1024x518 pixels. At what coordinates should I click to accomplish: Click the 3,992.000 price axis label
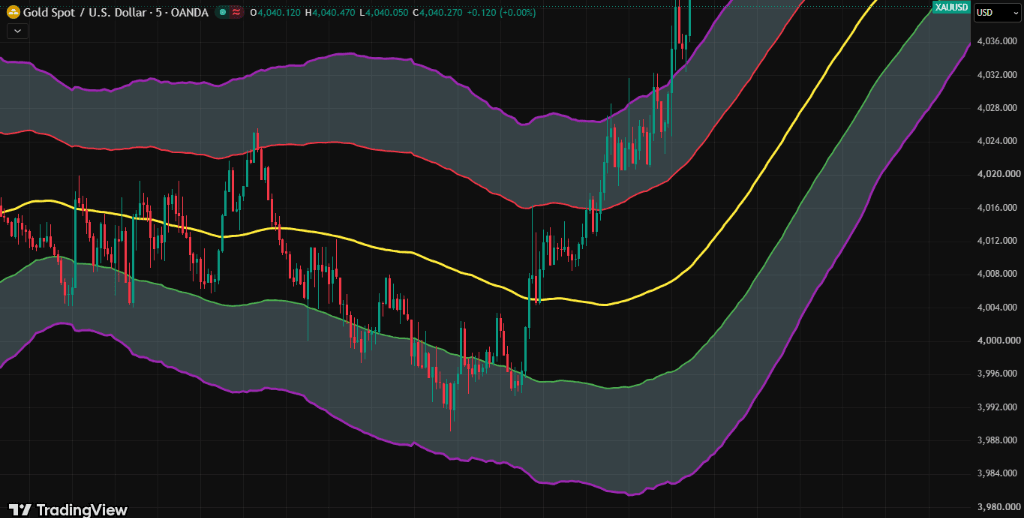click(997, 407)
